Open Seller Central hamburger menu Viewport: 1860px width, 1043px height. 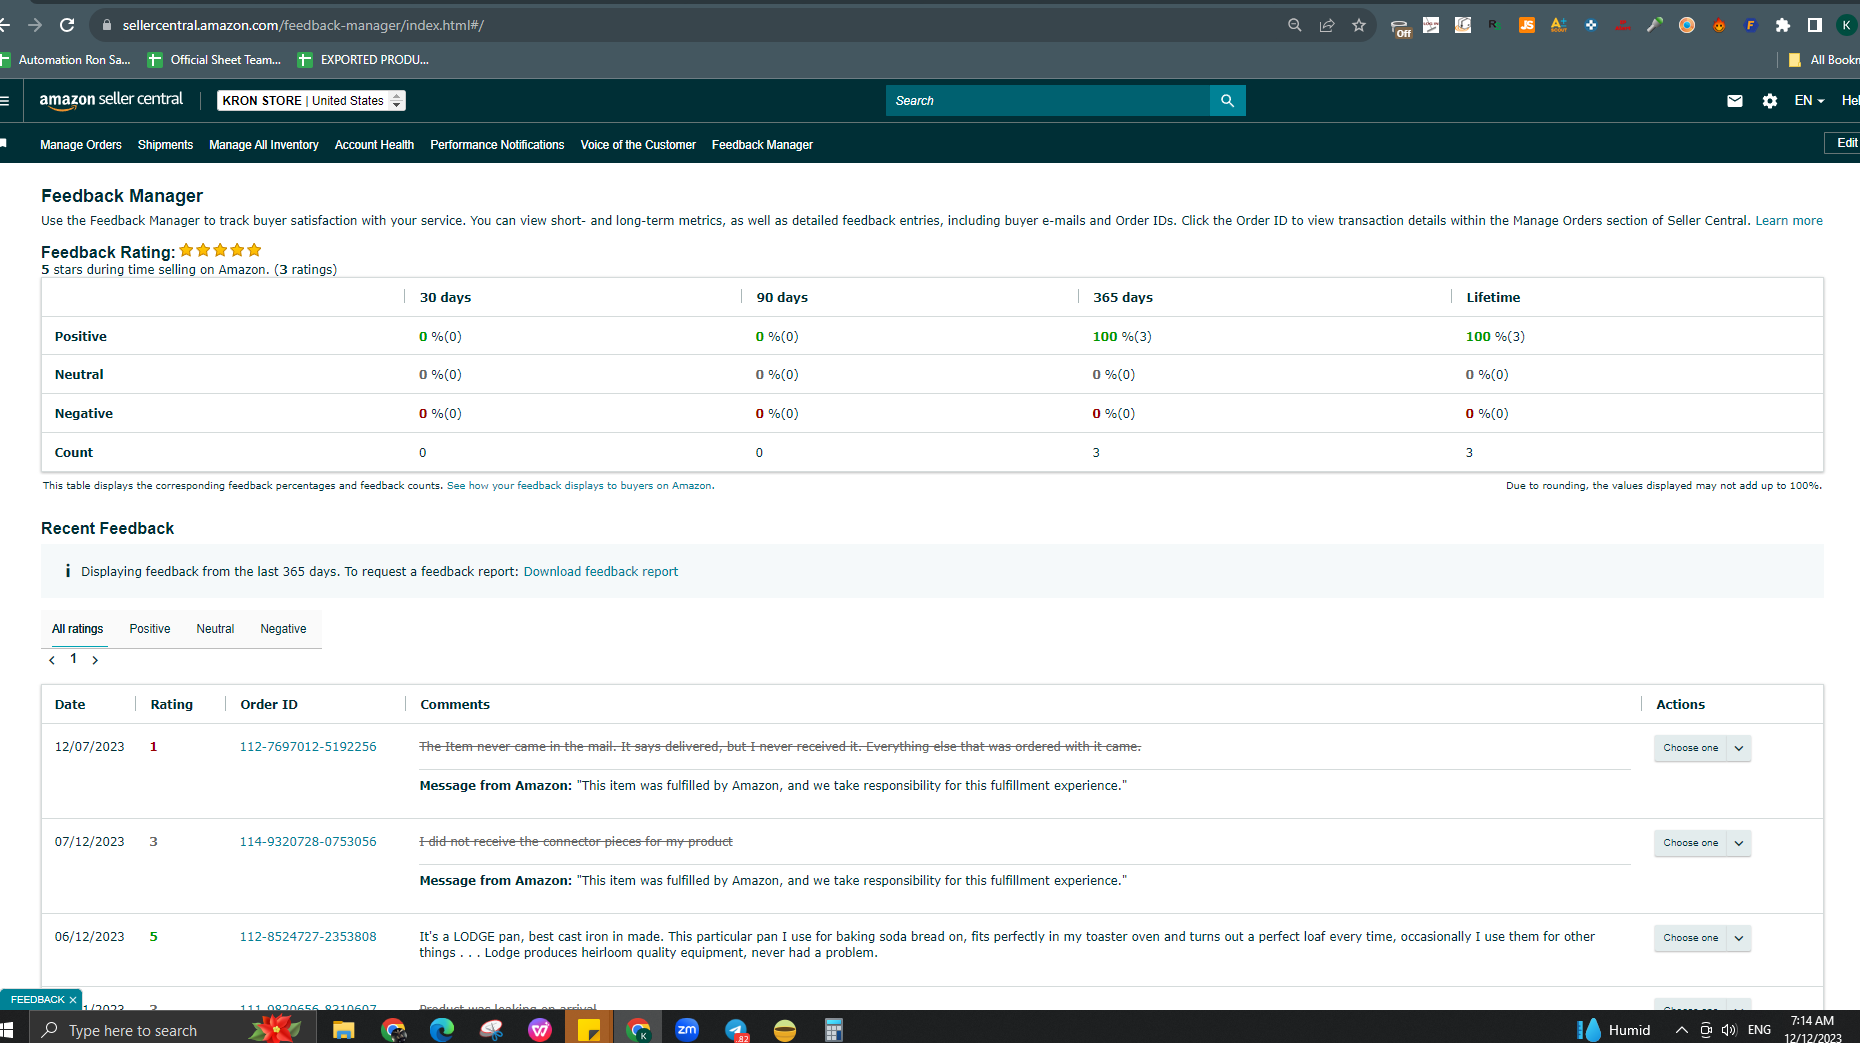(x=5, y=101)
